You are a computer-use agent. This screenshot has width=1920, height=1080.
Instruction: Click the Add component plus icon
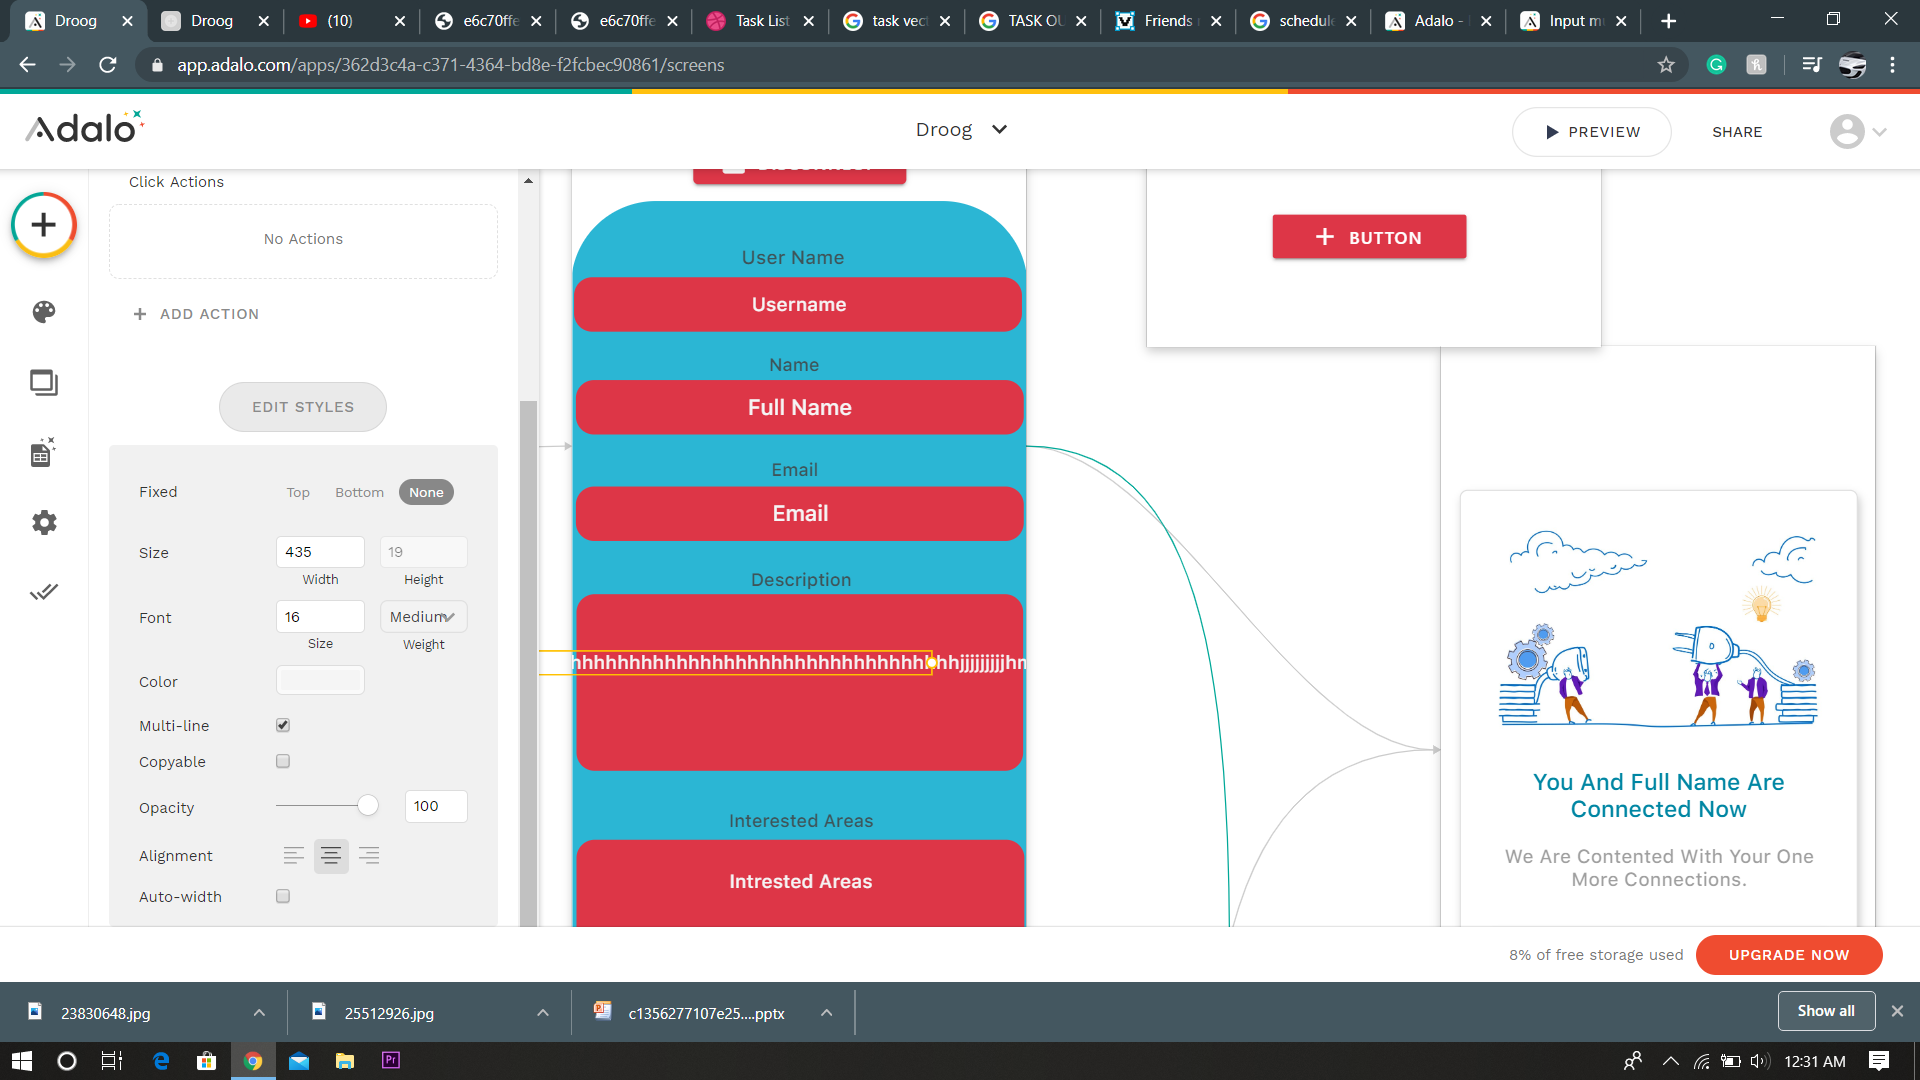(x=44, y=225)
